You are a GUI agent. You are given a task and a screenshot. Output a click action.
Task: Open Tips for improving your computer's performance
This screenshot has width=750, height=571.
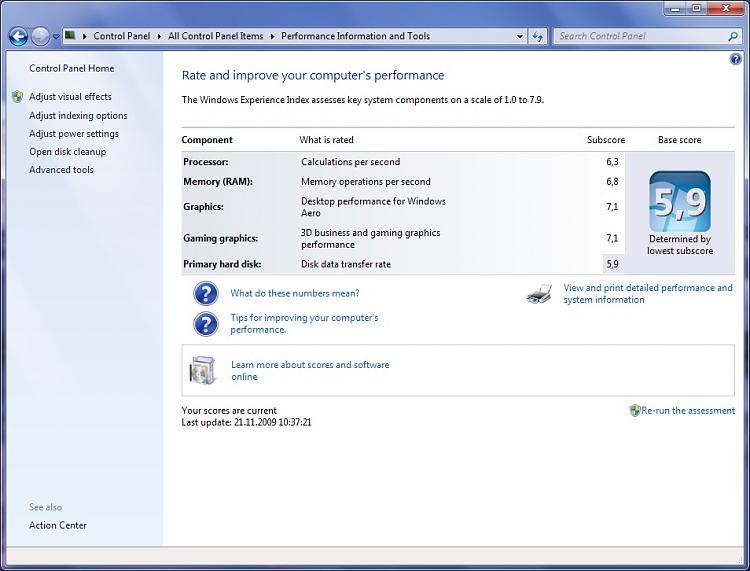pos(304,324)
